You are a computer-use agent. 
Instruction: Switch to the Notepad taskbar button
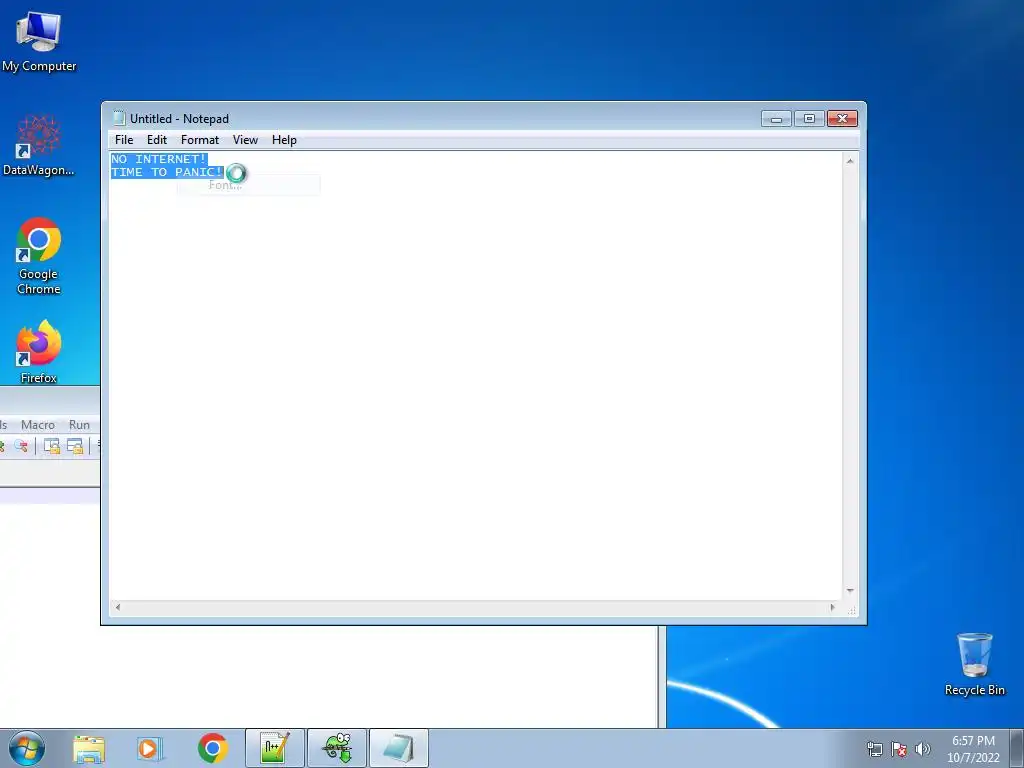[399, 748]
